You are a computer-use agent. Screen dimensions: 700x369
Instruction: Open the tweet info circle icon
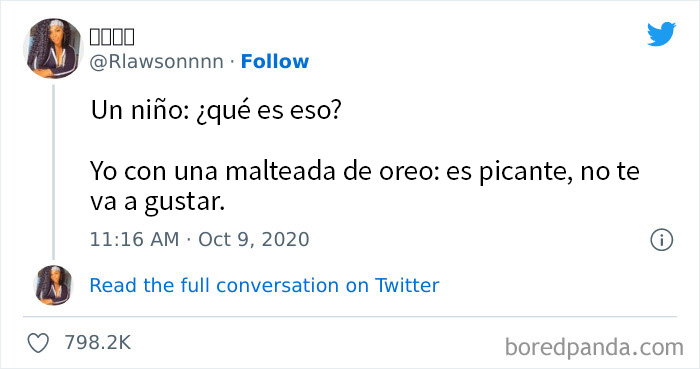click(662, 240)
